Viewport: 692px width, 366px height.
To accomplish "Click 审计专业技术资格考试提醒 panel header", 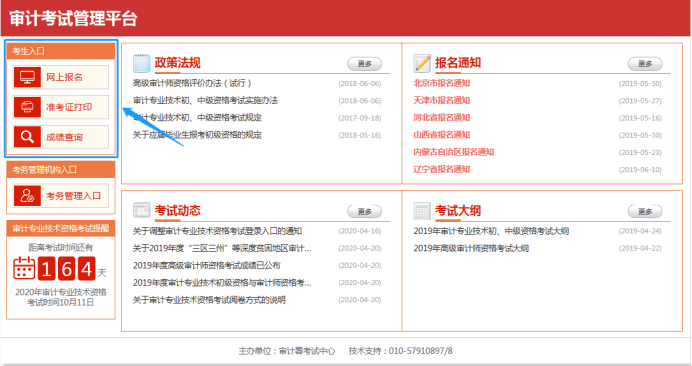I will (61, 228).
